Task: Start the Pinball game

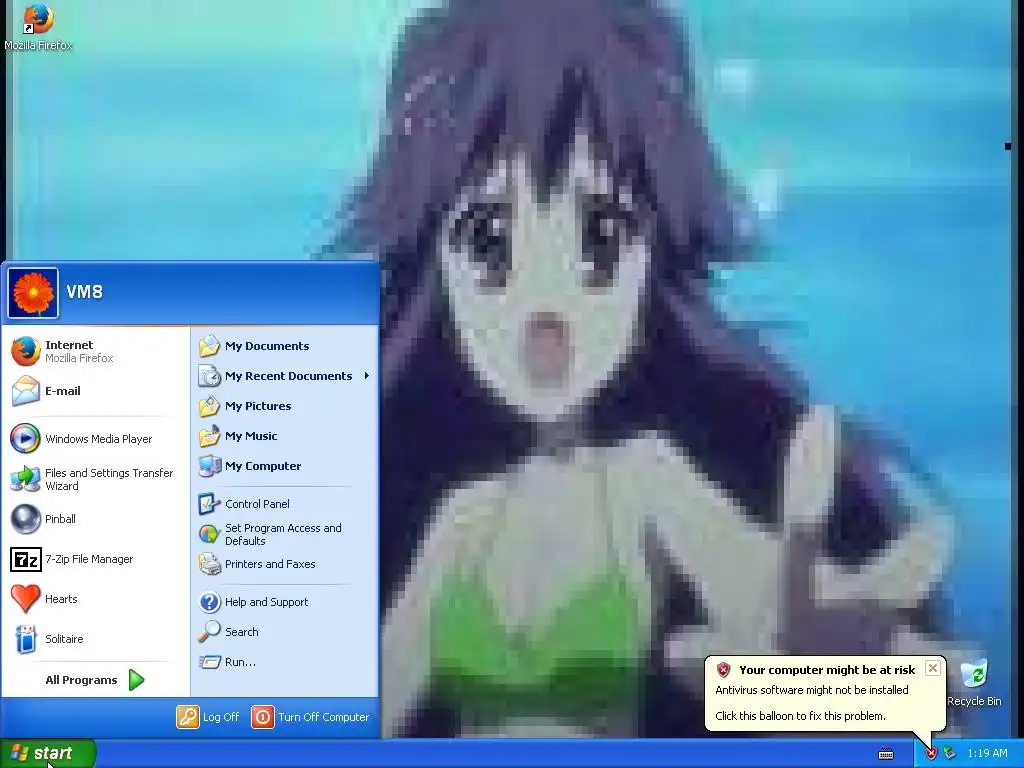Action: click(x=96, y=519)
